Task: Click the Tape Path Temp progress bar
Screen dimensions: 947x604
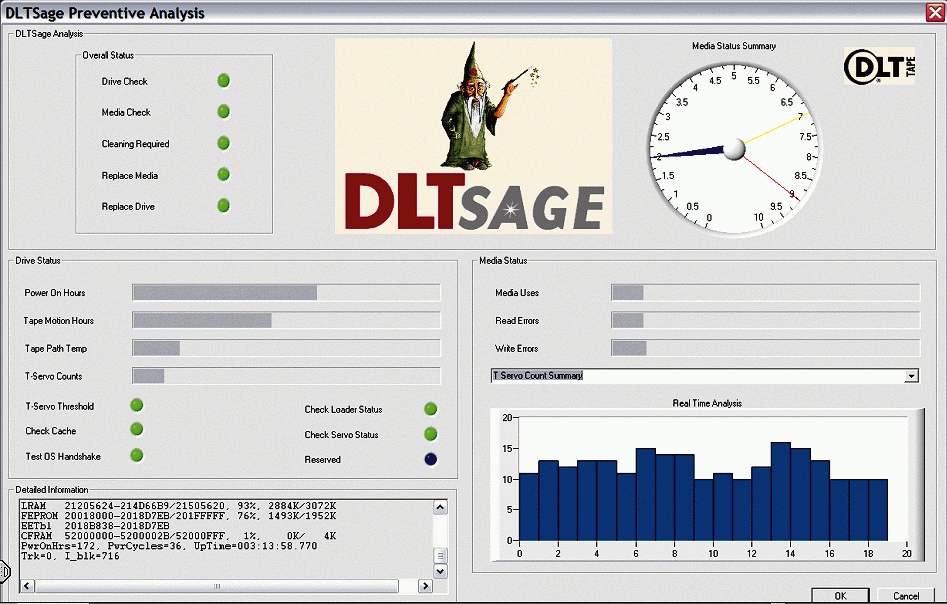Action: (x=286, y=348)
